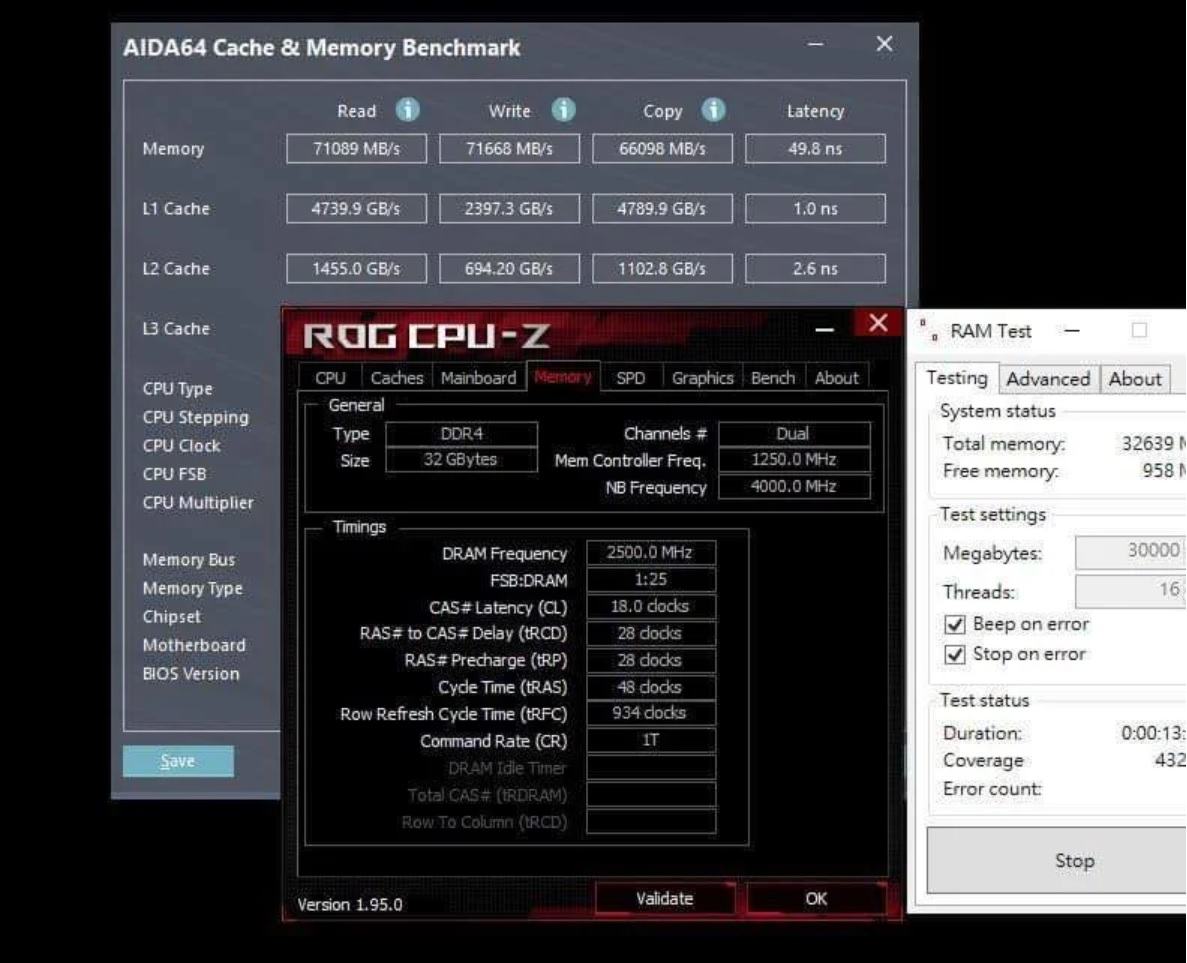Viewport: 1187px width, 963px height.
Task: Switch to the Caches tab in CPU-Z
Action: (x=397, y=378)
